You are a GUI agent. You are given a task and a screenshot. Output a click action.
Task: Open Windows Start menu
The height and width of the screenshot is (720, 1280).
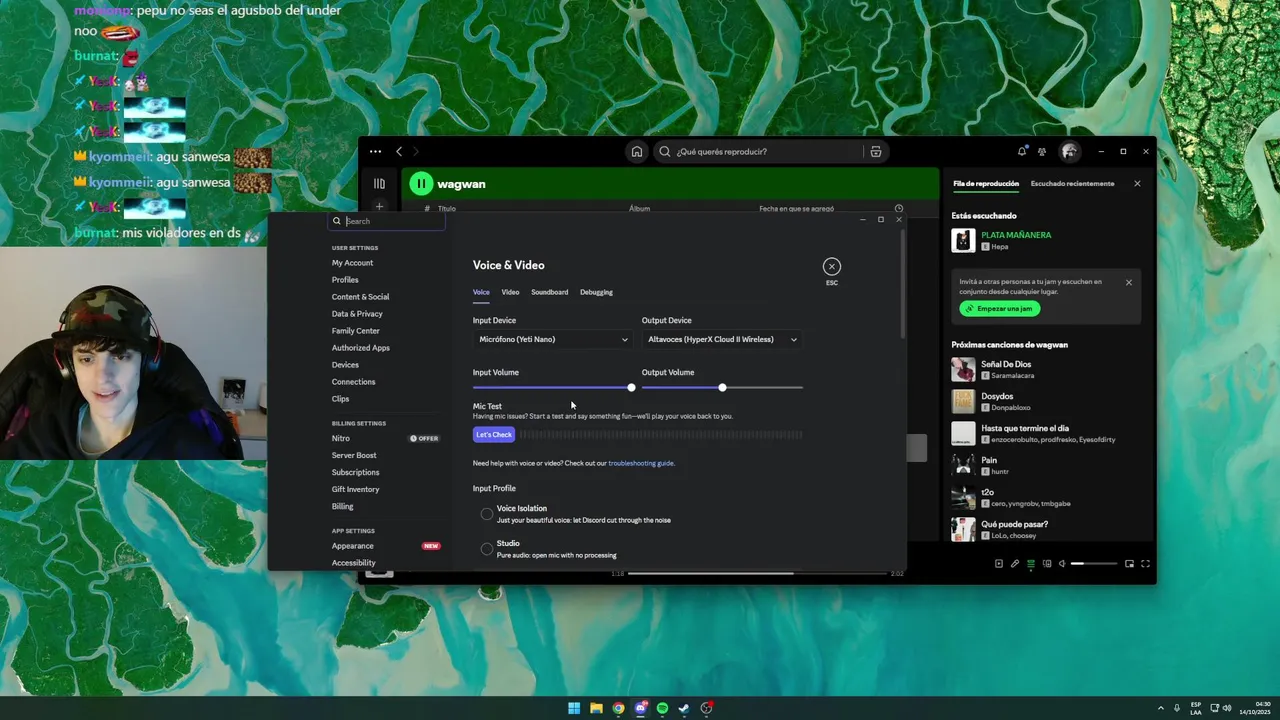(574, 708)
